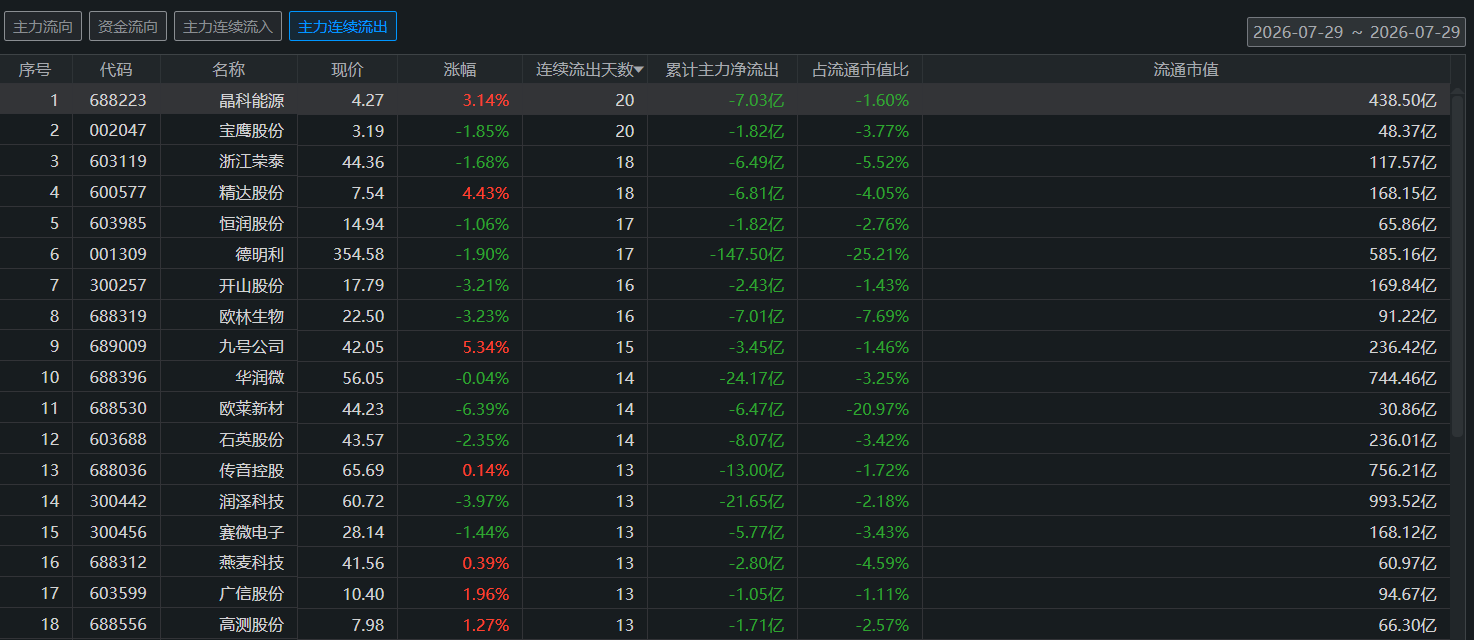Viewport: 1474px width, 640px height.
Task: Click 代码 column header
Action: (x=116, y=70)
